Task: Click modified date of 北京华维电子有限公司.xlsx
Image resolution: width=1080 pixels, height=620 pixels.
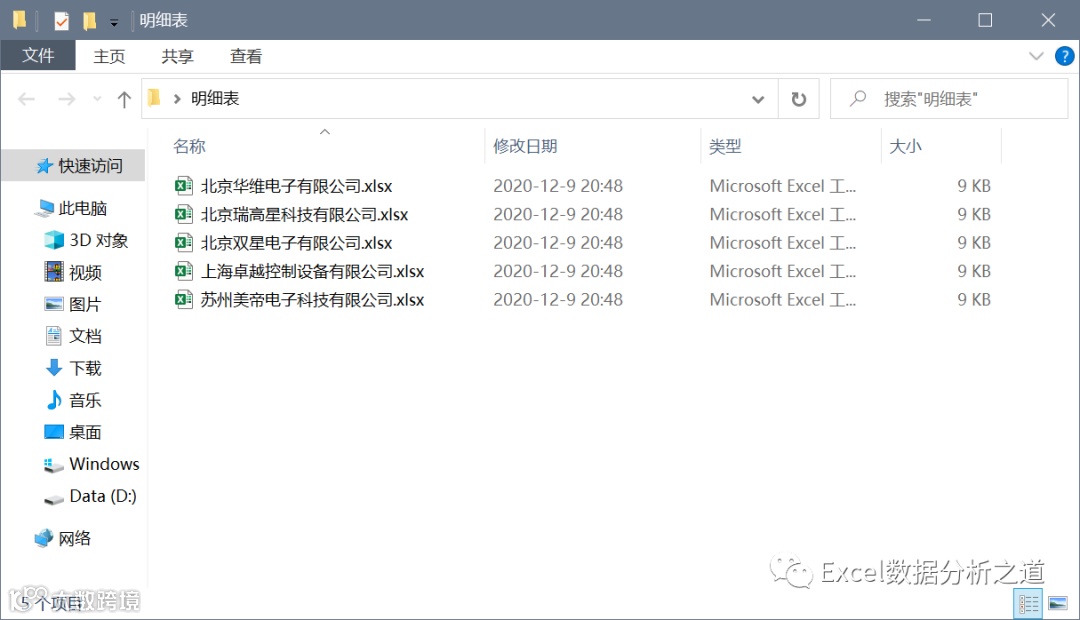Action: (x=558, y=186)
